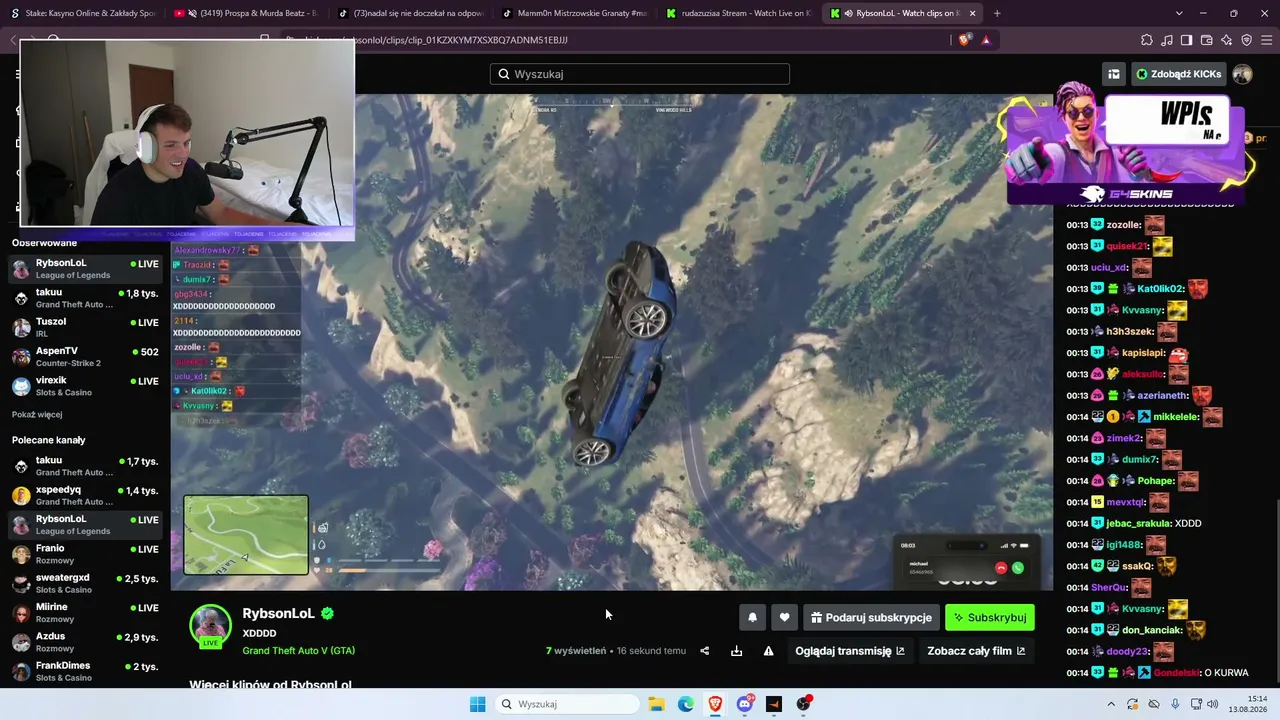This screenshot has height=720, width=1280.
Task: Open Tuszol channel in sidebar
Action: pos(85,327)
